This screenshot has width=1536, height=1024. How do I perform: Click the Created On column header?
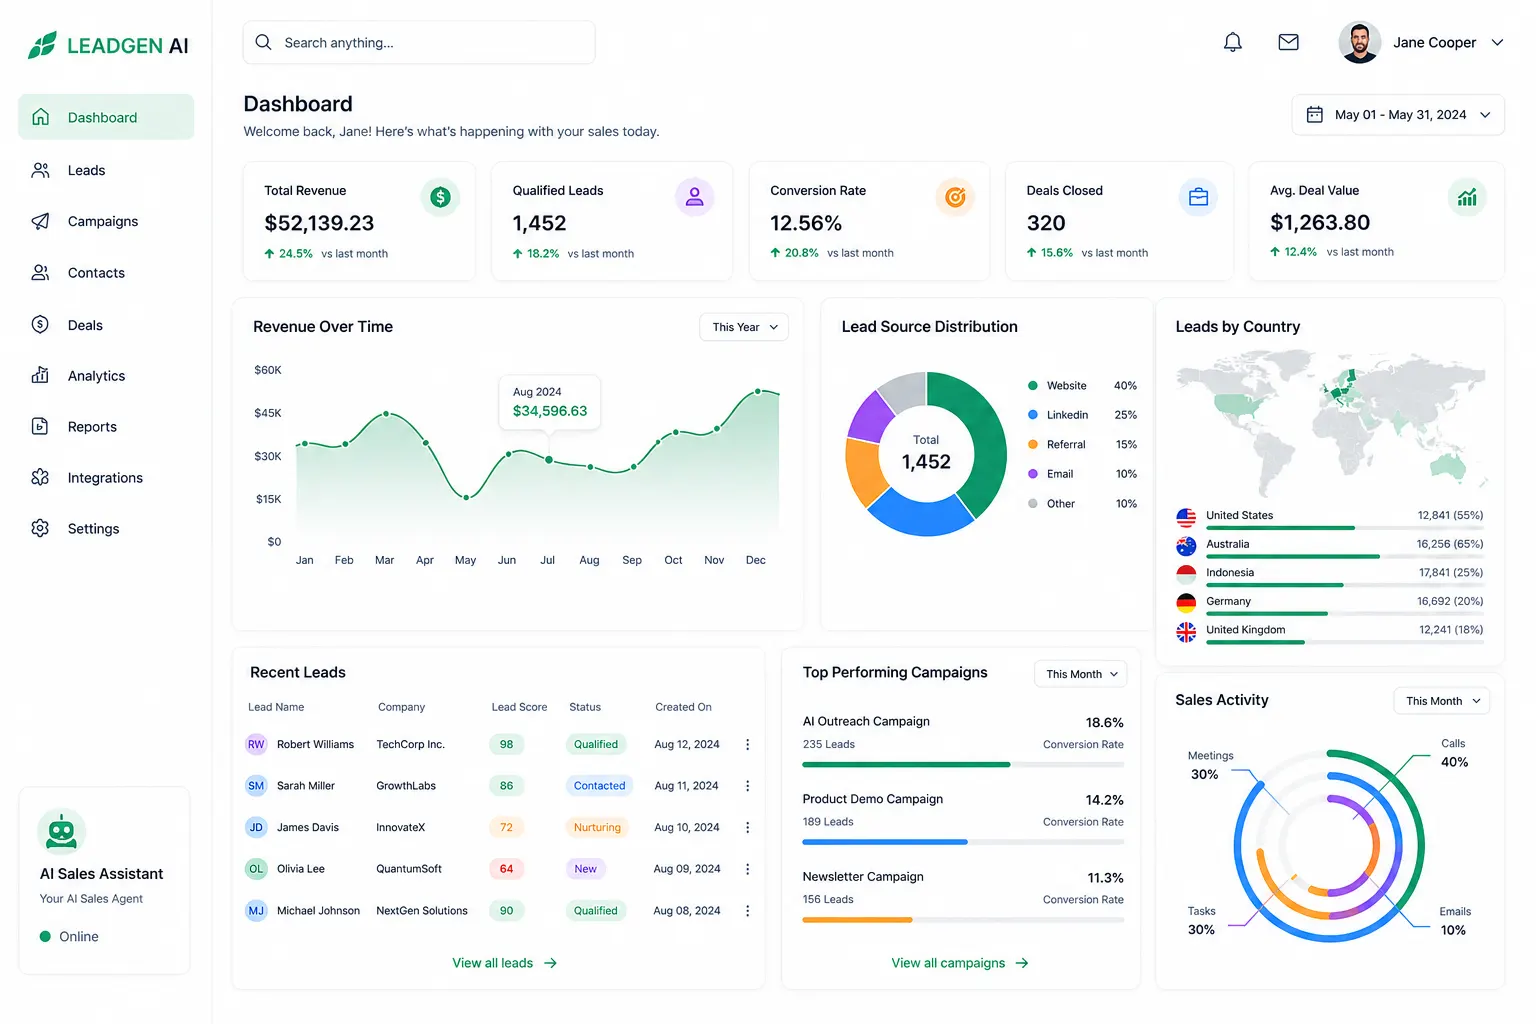(683, 707)
